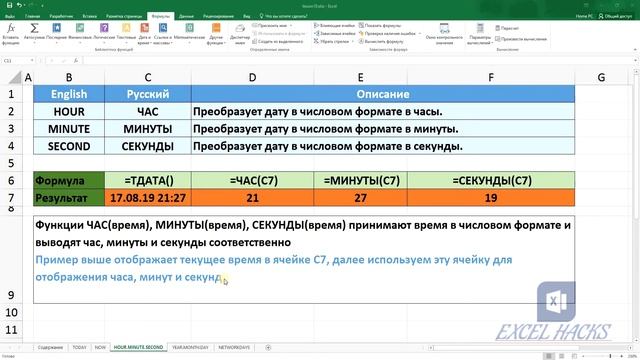
Task: Open the Data ribbon tab
Action: [x=186, y=16]
